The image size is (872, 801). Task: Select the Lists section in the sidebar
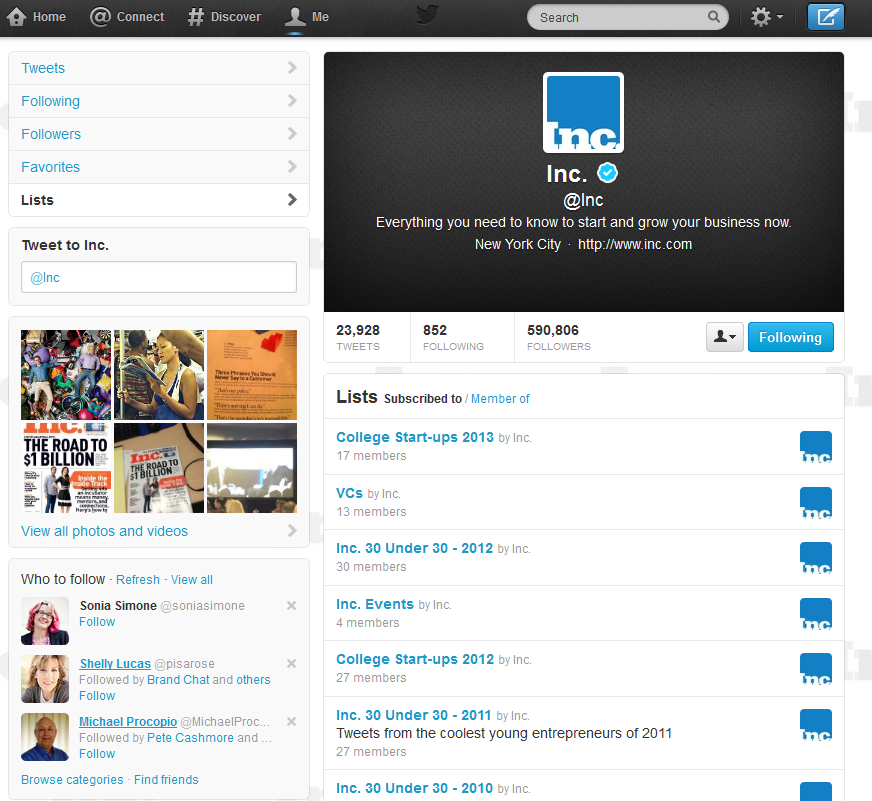(x=159, y=200)
